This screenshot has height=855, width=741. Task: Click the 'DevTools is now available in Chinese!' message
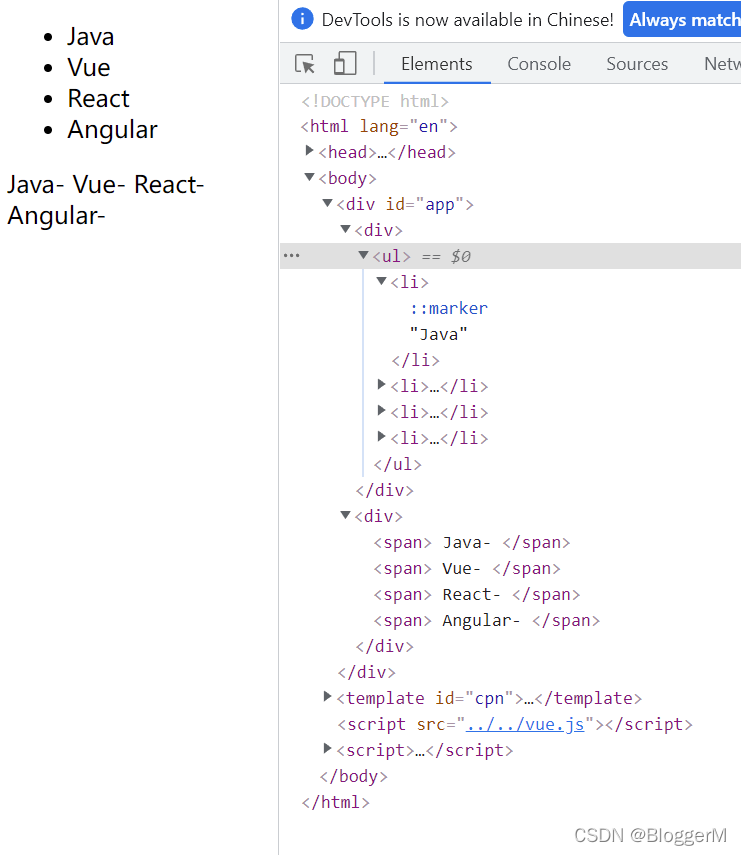(467, 20)
